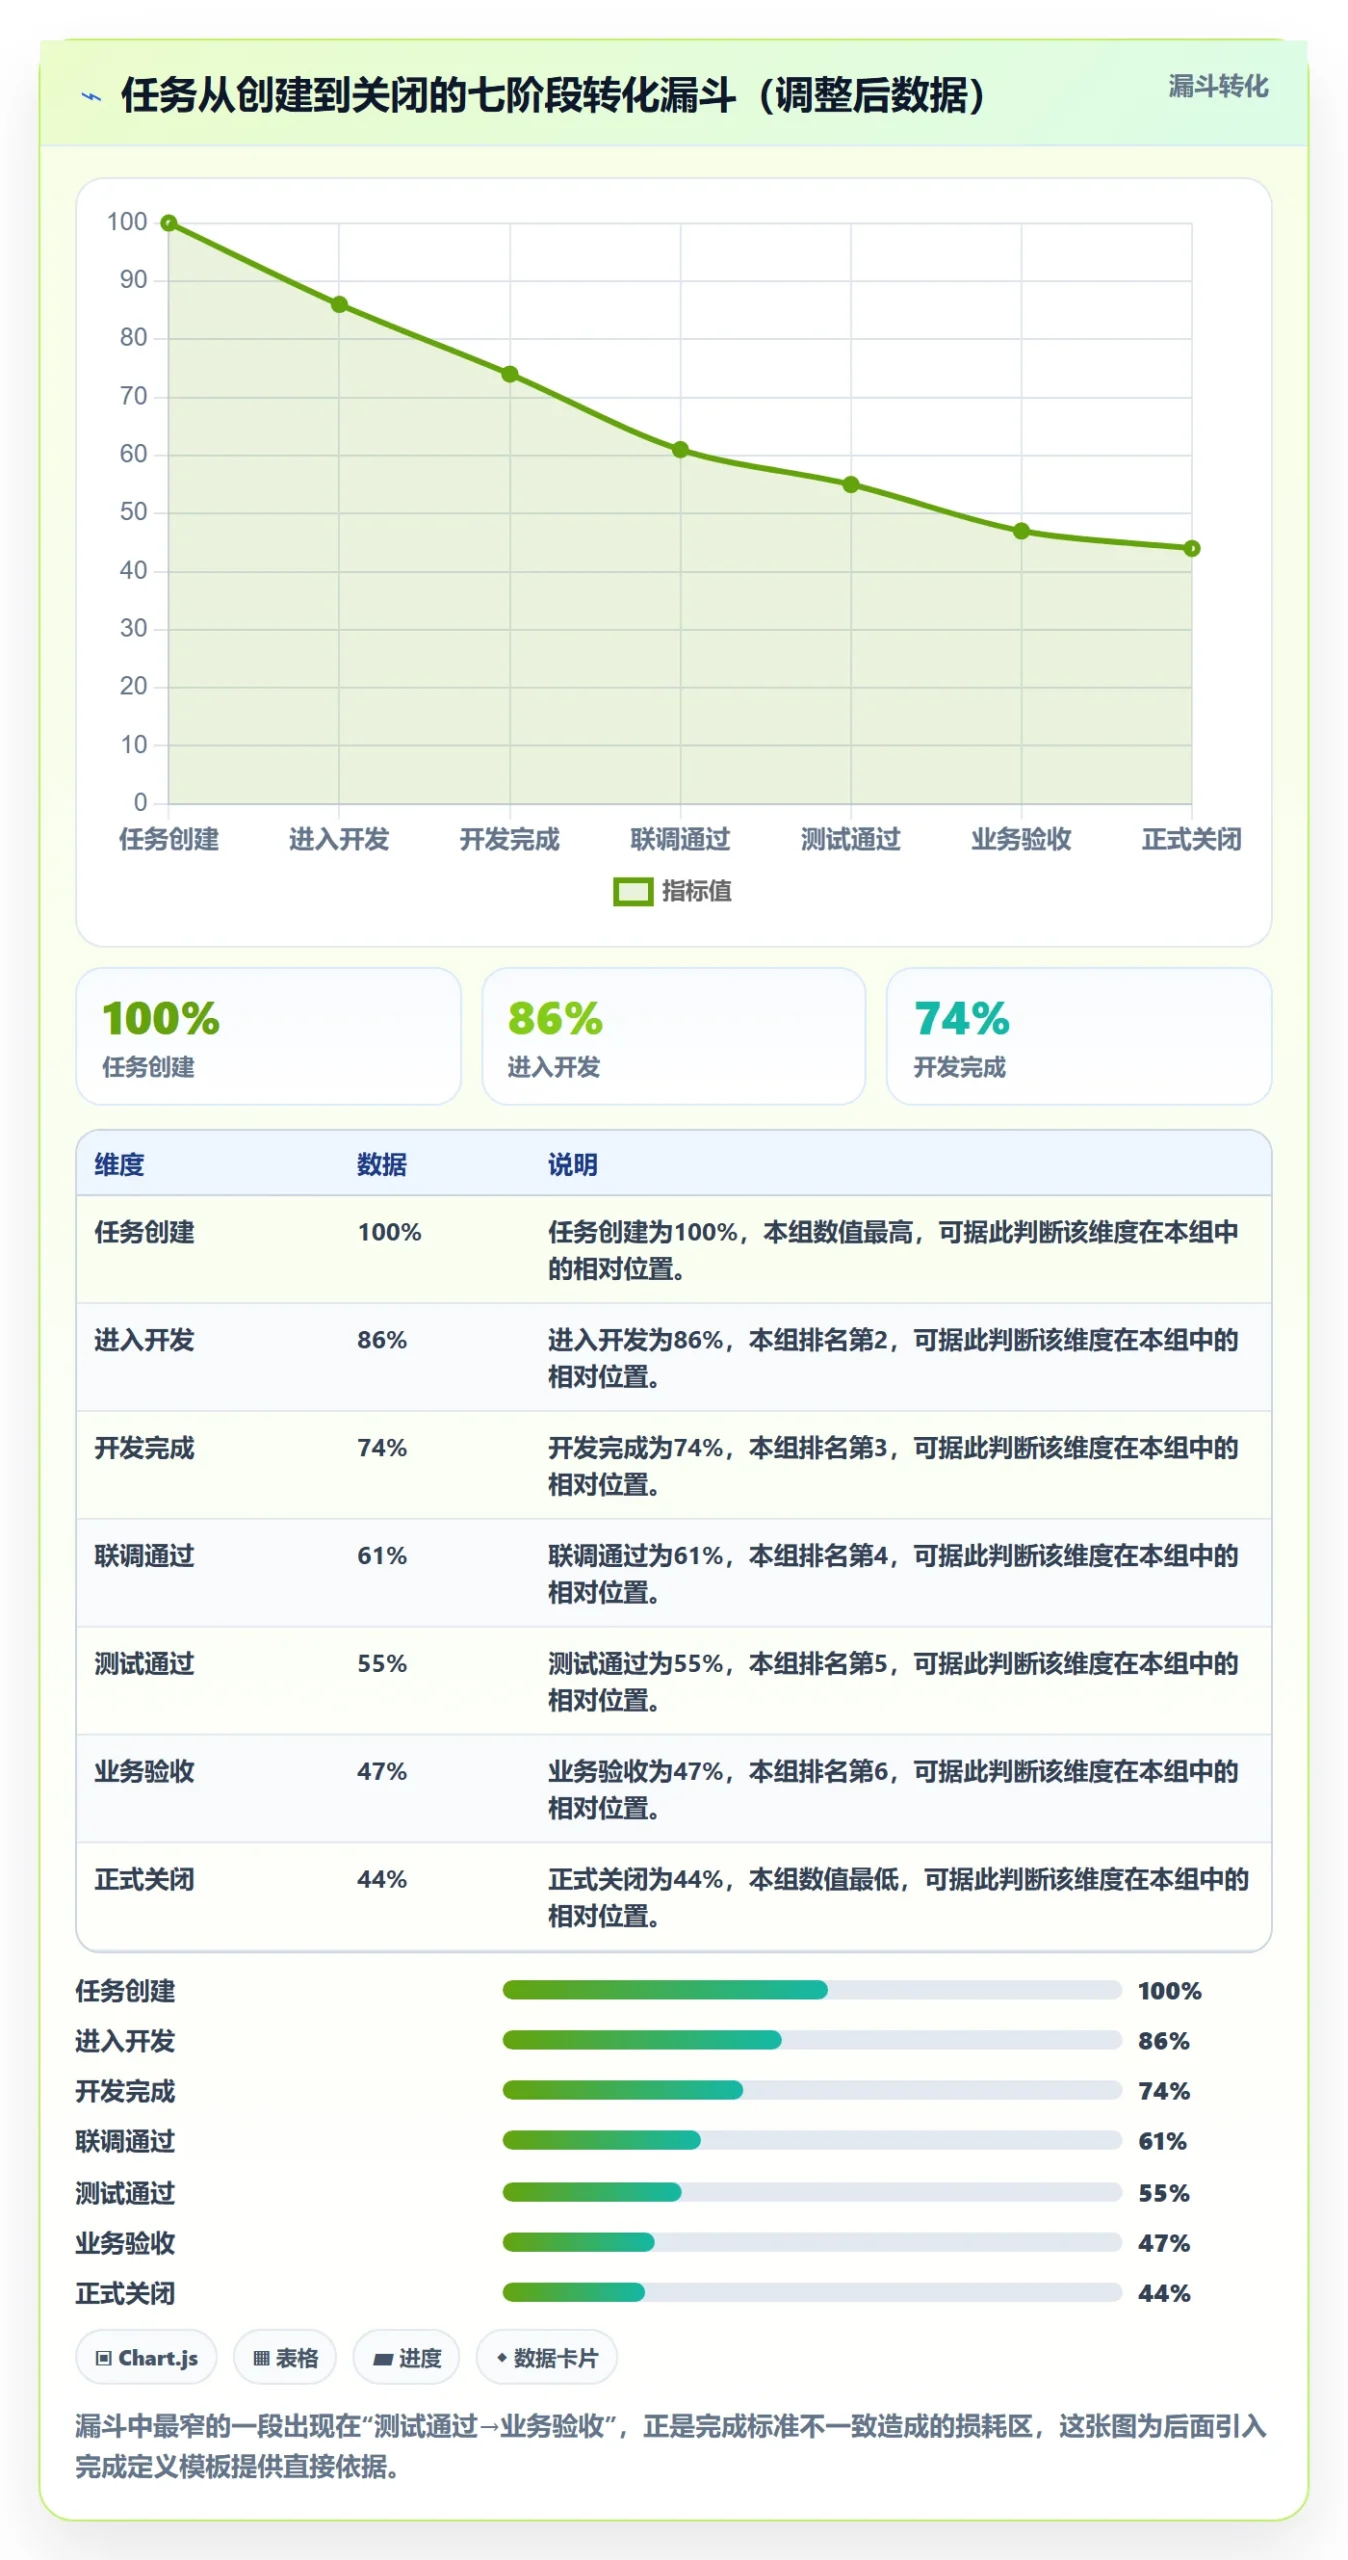The height and width of the screenshot is (2560, 1348).
Task: Click the Chart.js tag chip
Action: pyautogui.click(x=146, y=2357)
